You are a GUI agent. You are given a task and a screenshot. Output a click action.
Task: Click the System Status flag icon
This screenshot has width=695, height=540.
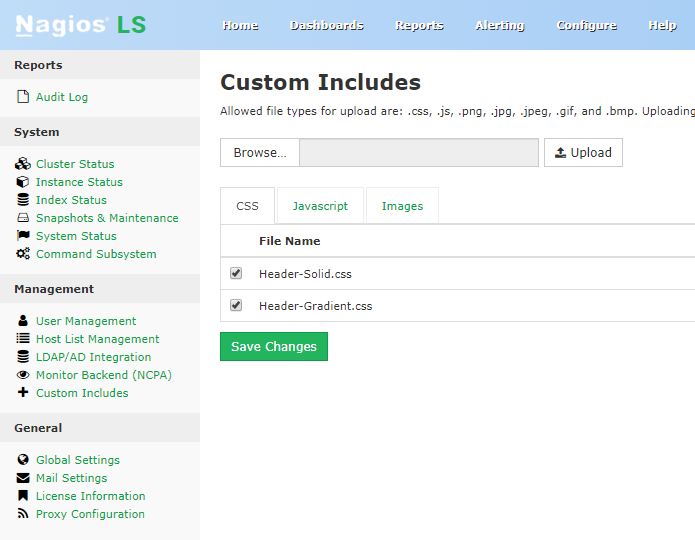pyautogui.click(x=23, y=236)
